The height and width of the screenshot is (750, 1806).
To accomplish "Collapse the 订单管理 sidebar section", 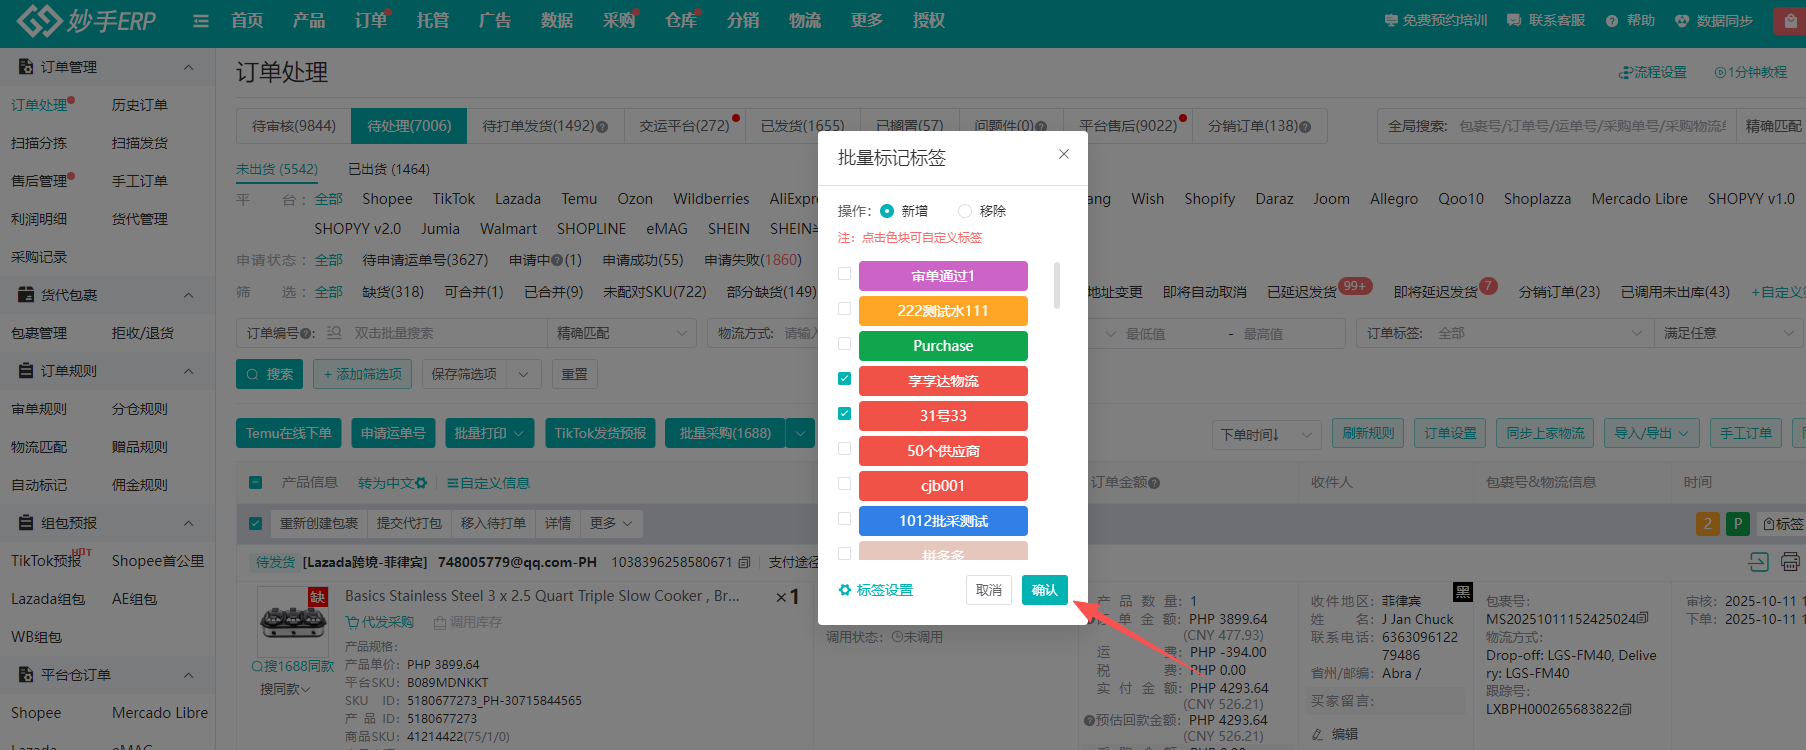I will pos(188,67).
